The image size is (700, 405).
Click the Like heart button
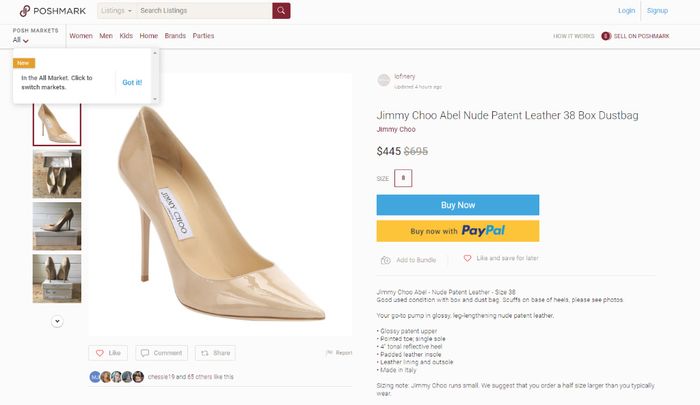tap(108, 353)
